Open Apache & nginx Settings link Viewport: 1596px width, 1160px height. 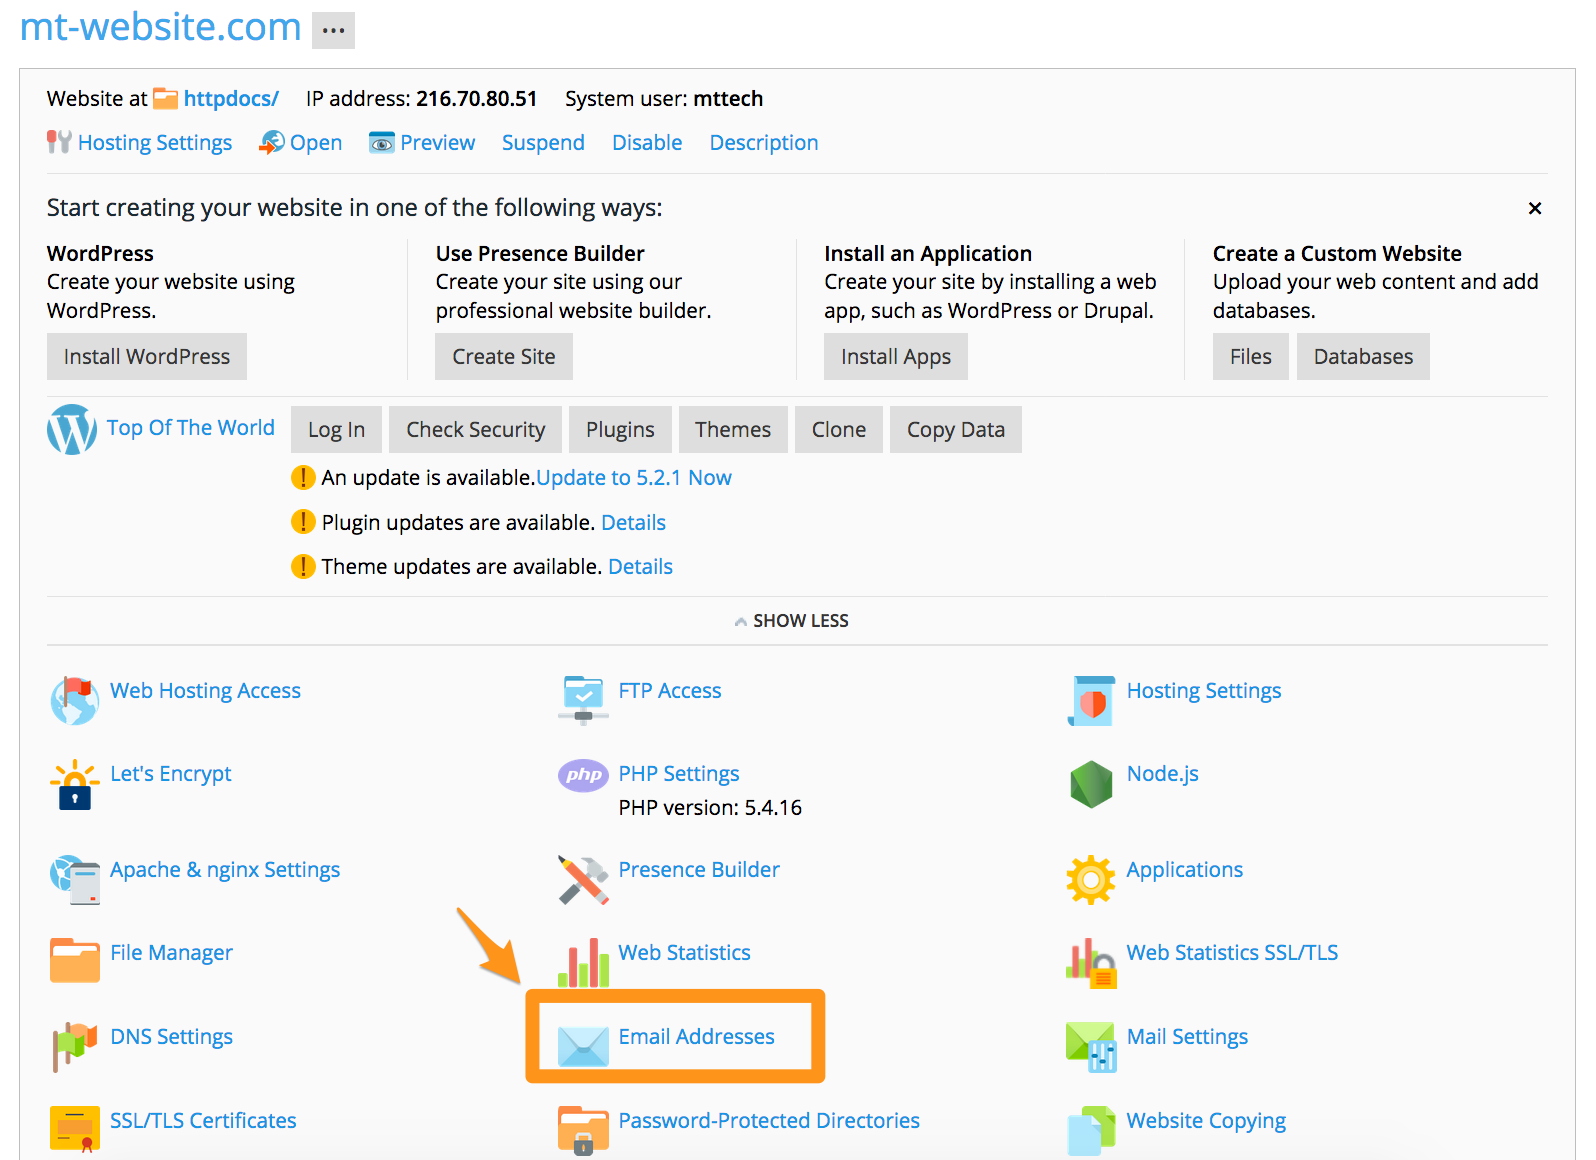click(x=225, y=870)
